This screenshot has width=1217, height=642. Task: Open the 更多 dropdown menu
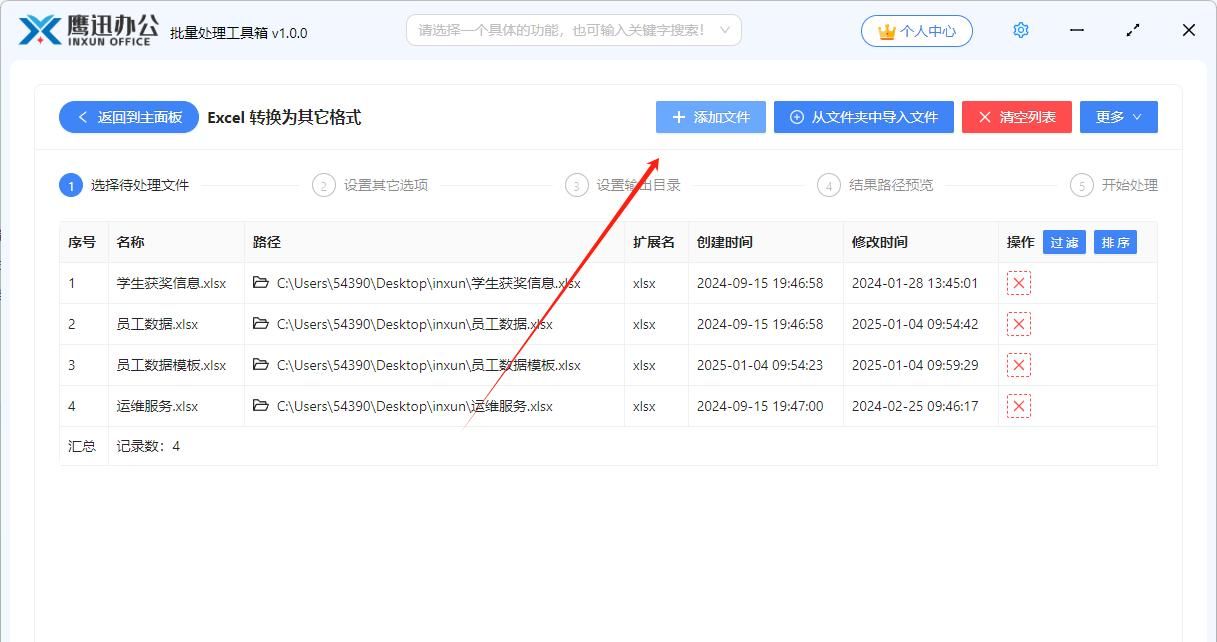click(x=1118, y=116)
